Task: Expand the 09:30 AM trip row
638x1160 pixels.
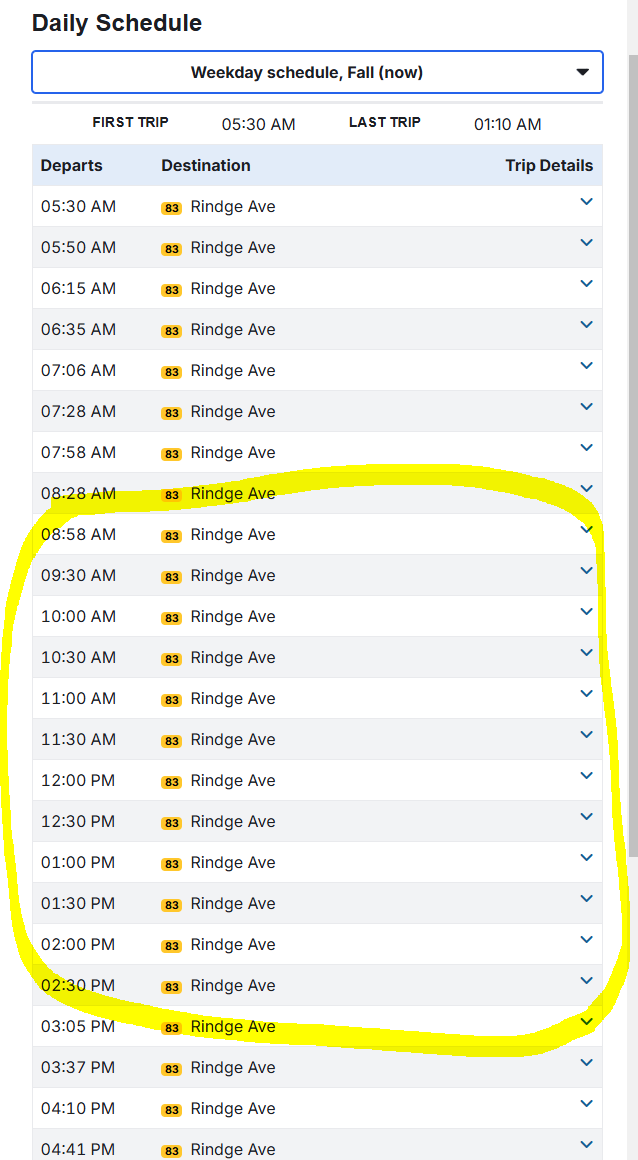Action: [586, 571]
